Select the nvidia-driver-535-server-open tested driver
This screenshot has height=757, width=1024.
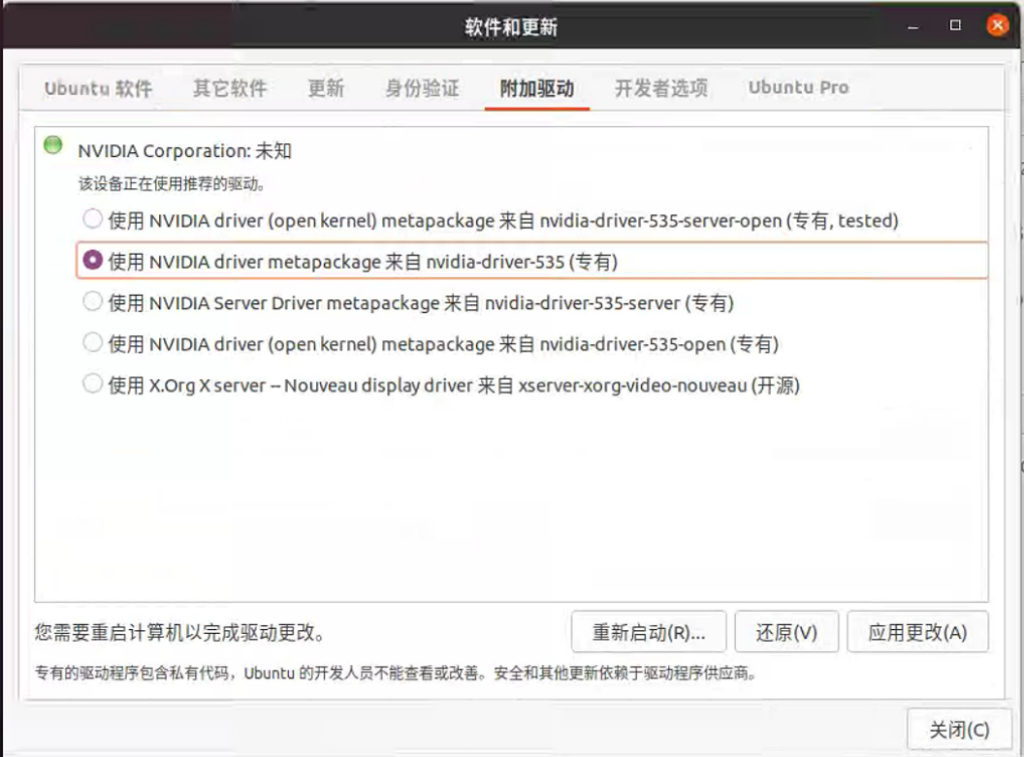coord(92,218)
